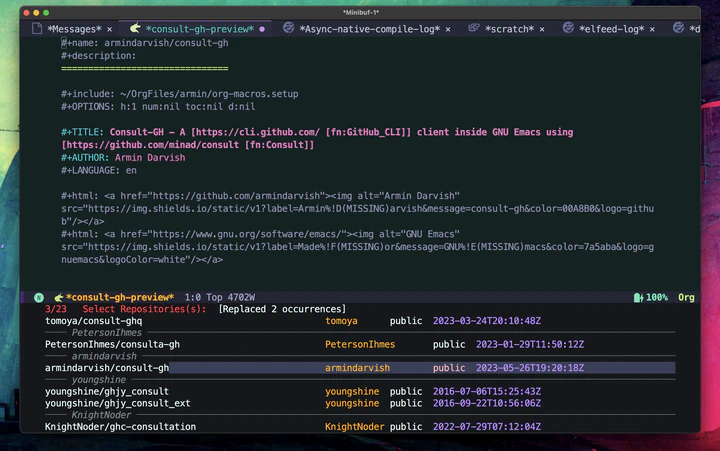Select the *consult-gh-preview* tab
The height and width of the screenshot is (451, 720).
tap(200, 29)
